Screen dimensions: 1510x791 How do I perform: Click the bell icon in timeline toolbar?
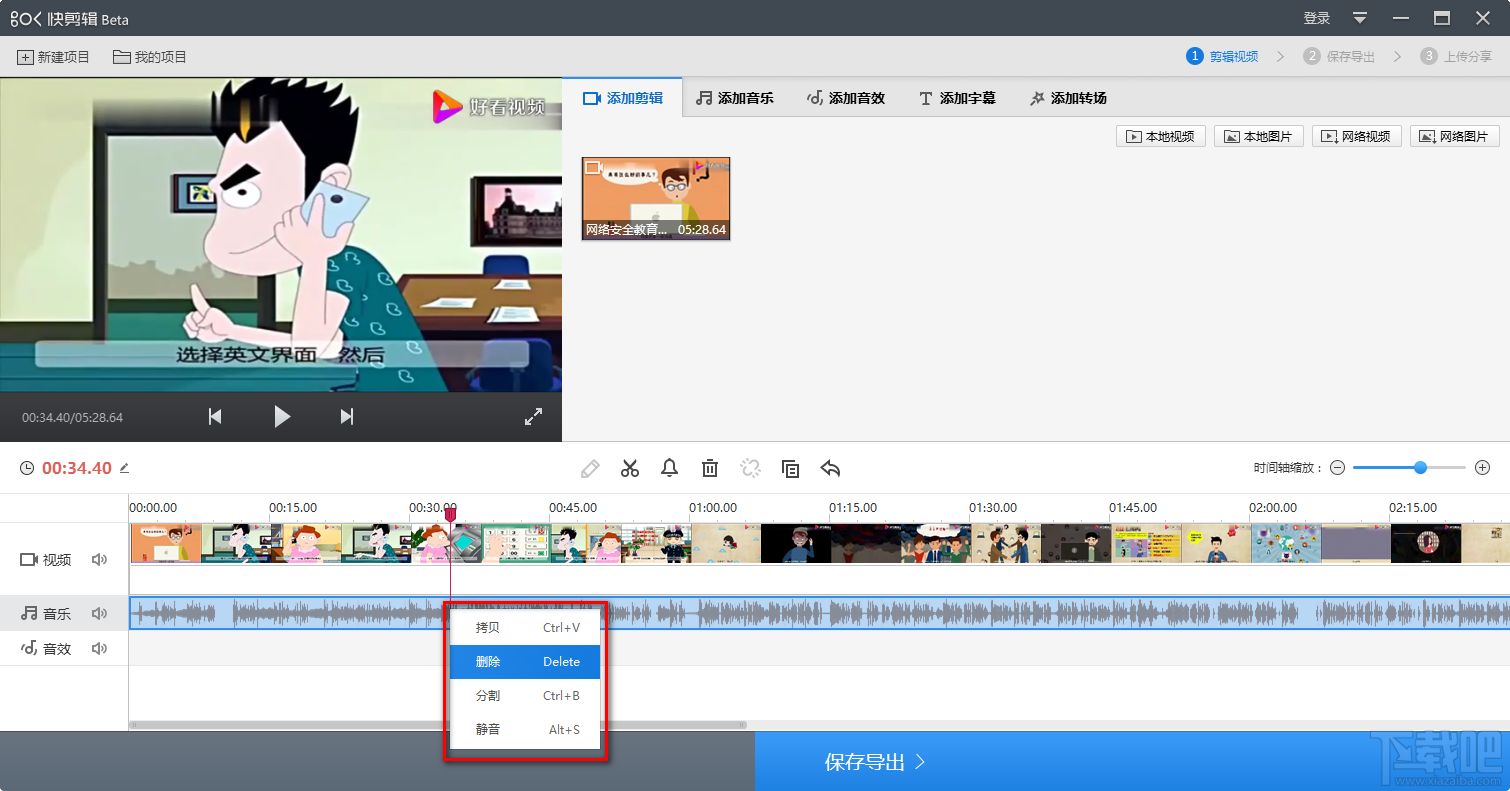670,468
